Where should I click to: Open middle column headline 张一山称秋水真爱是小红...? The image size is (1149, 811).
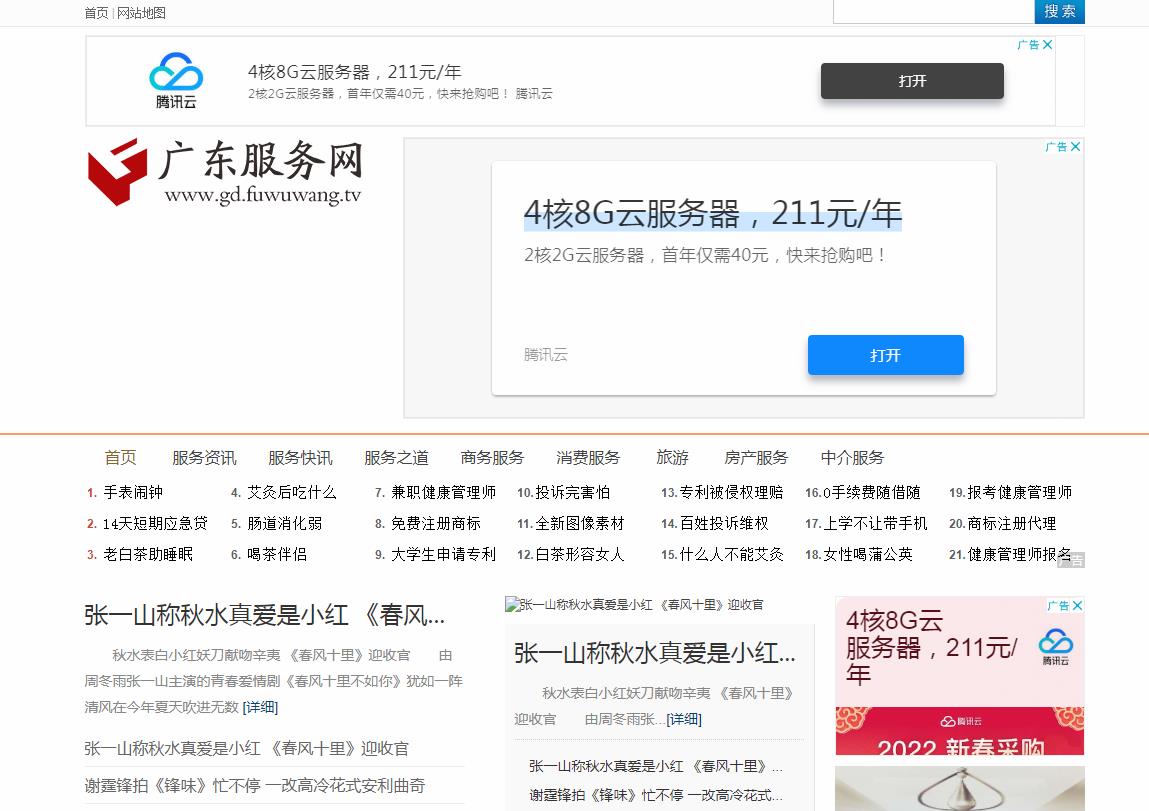[x=654, y=653]
